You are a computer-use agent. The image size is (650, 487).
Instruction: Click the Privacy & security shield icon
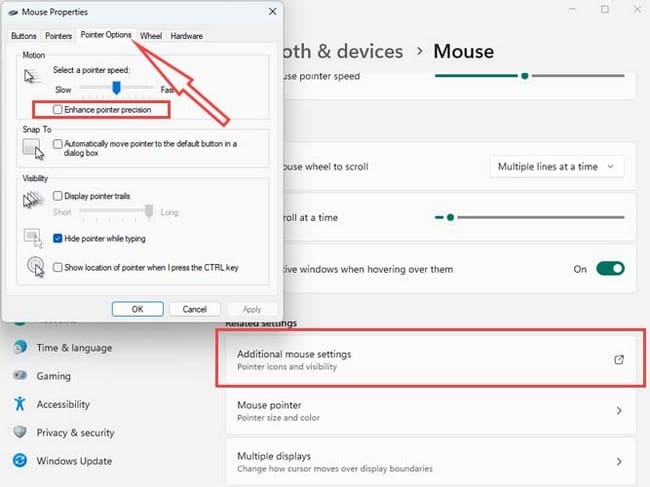click(x=19, y=432)
